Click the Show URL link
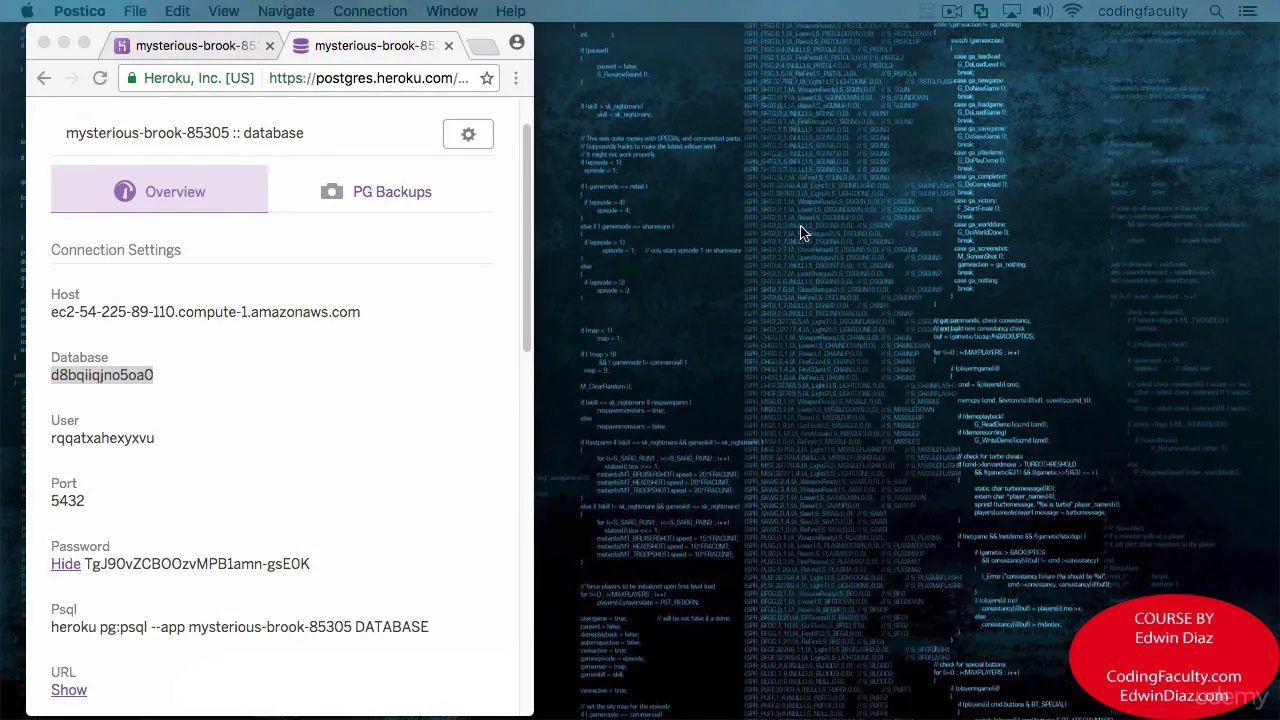 pos(69,690)
